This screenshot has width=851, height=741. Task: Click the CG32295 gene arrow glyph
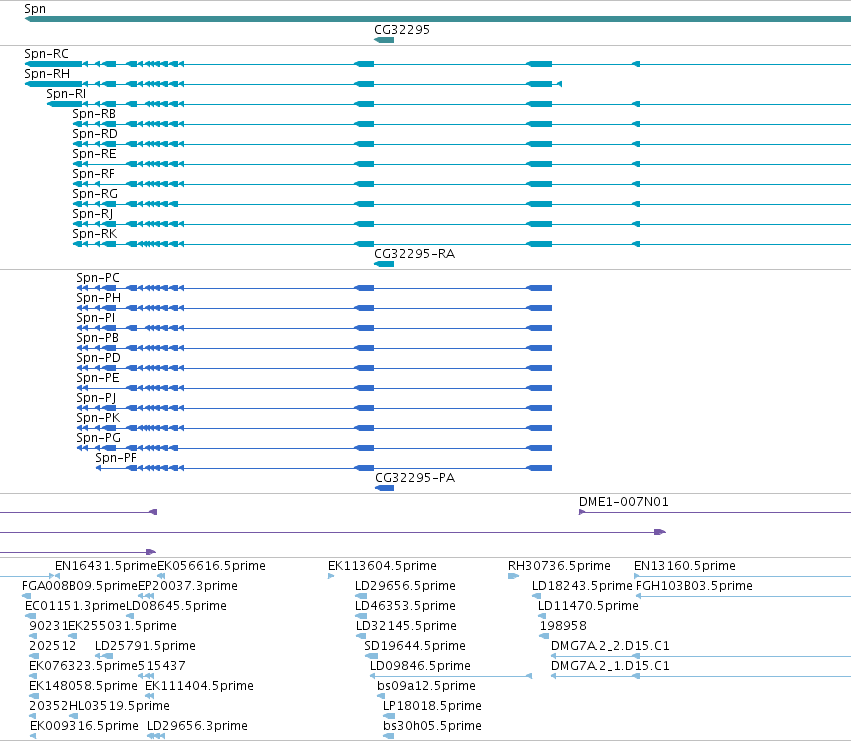pyautogui.click(x=384, y=40)
